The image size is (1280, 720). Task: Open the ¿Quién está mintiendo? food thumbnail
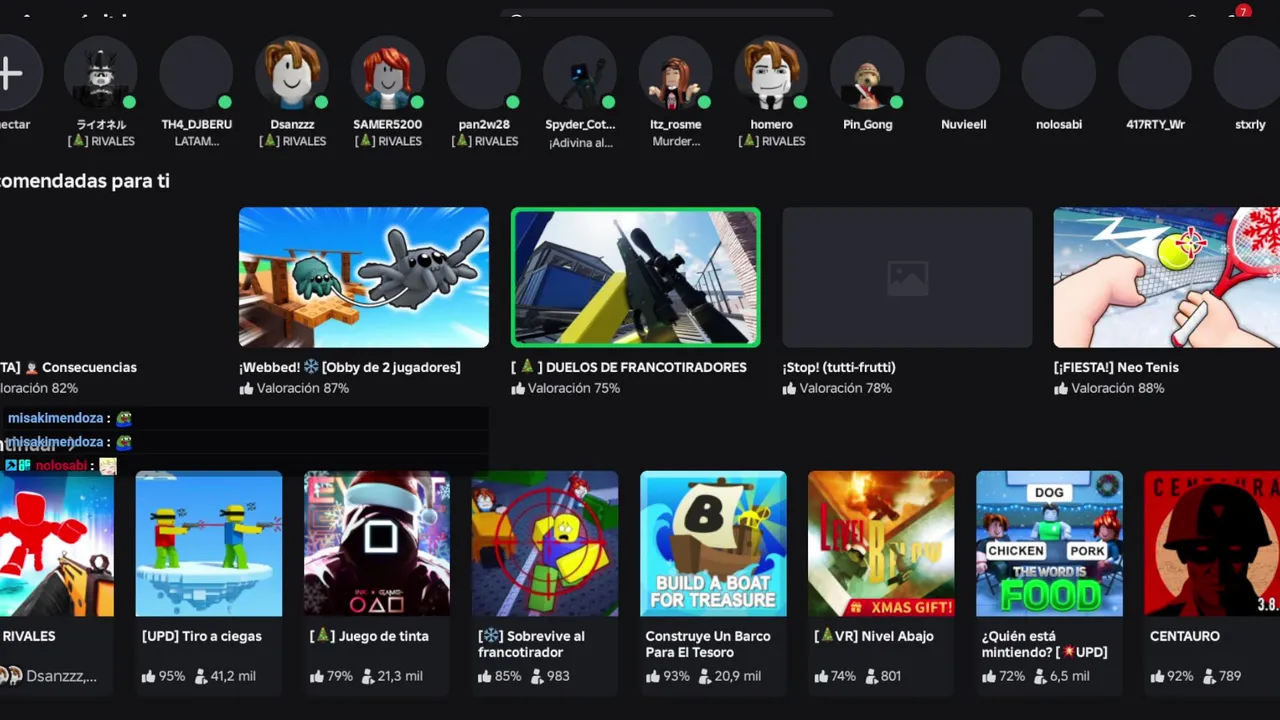tap(1049, 543)
